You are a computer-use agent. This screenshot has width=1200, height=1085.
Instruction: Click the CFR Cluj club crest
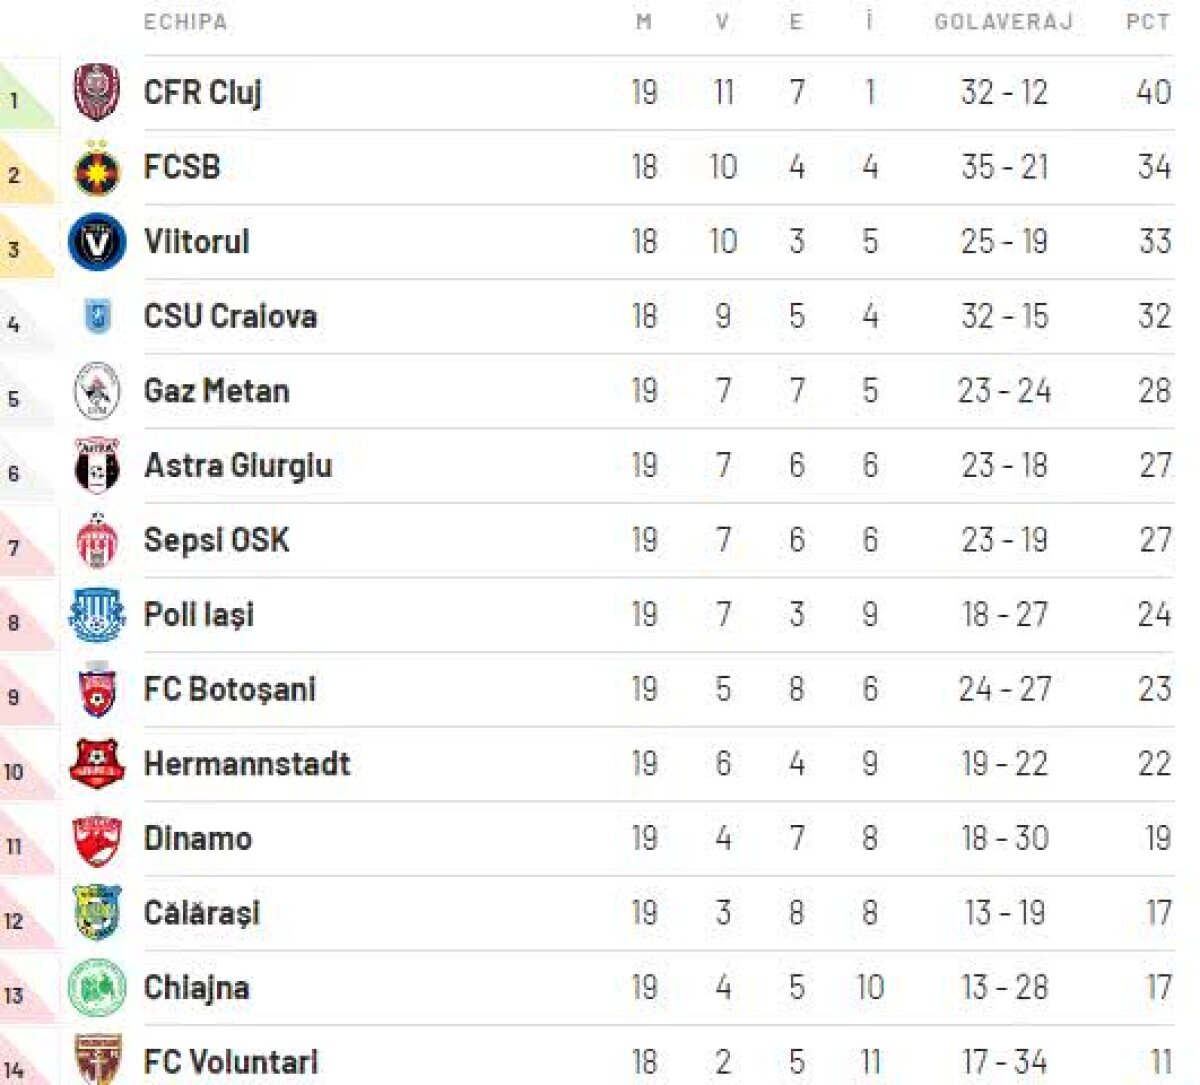97,92
